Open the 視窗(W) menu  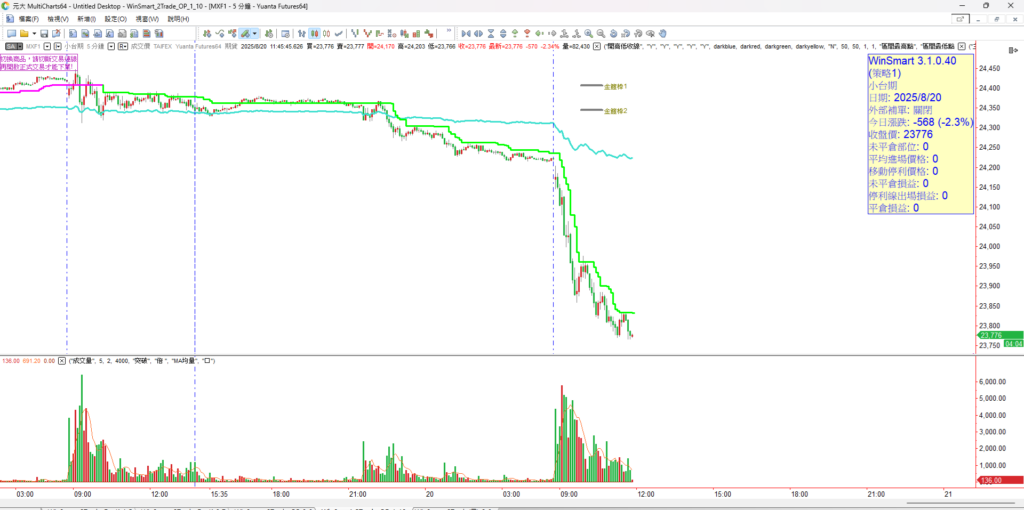coord(147,19)
